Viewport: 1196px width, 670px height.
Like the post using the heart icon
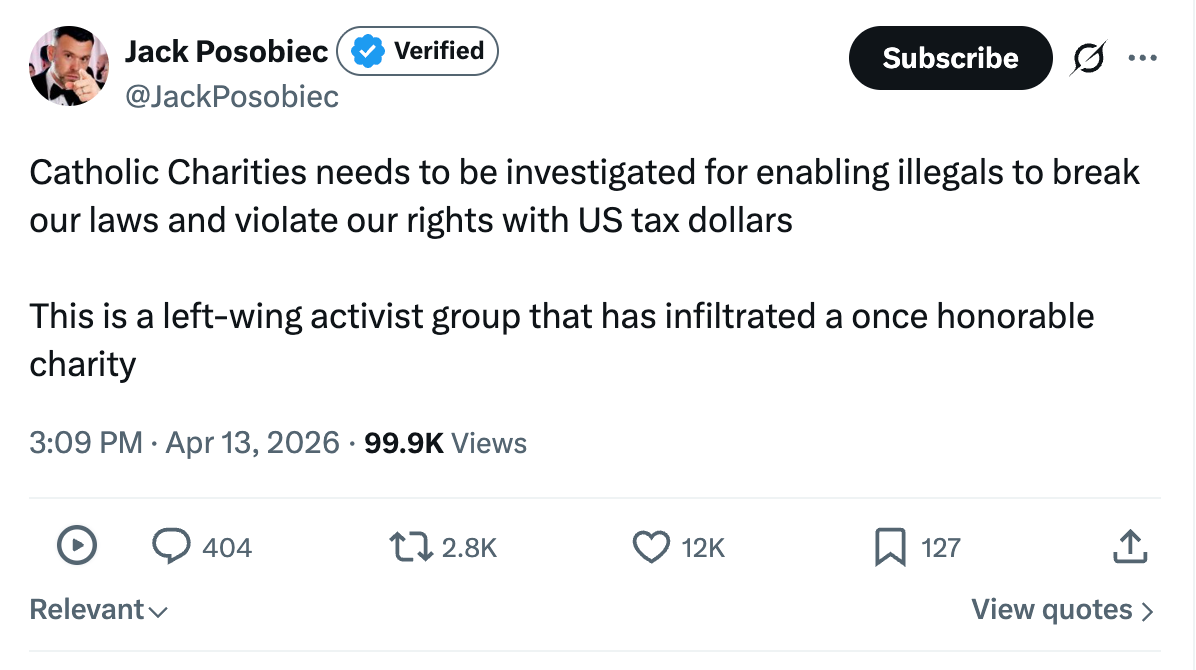651,546
